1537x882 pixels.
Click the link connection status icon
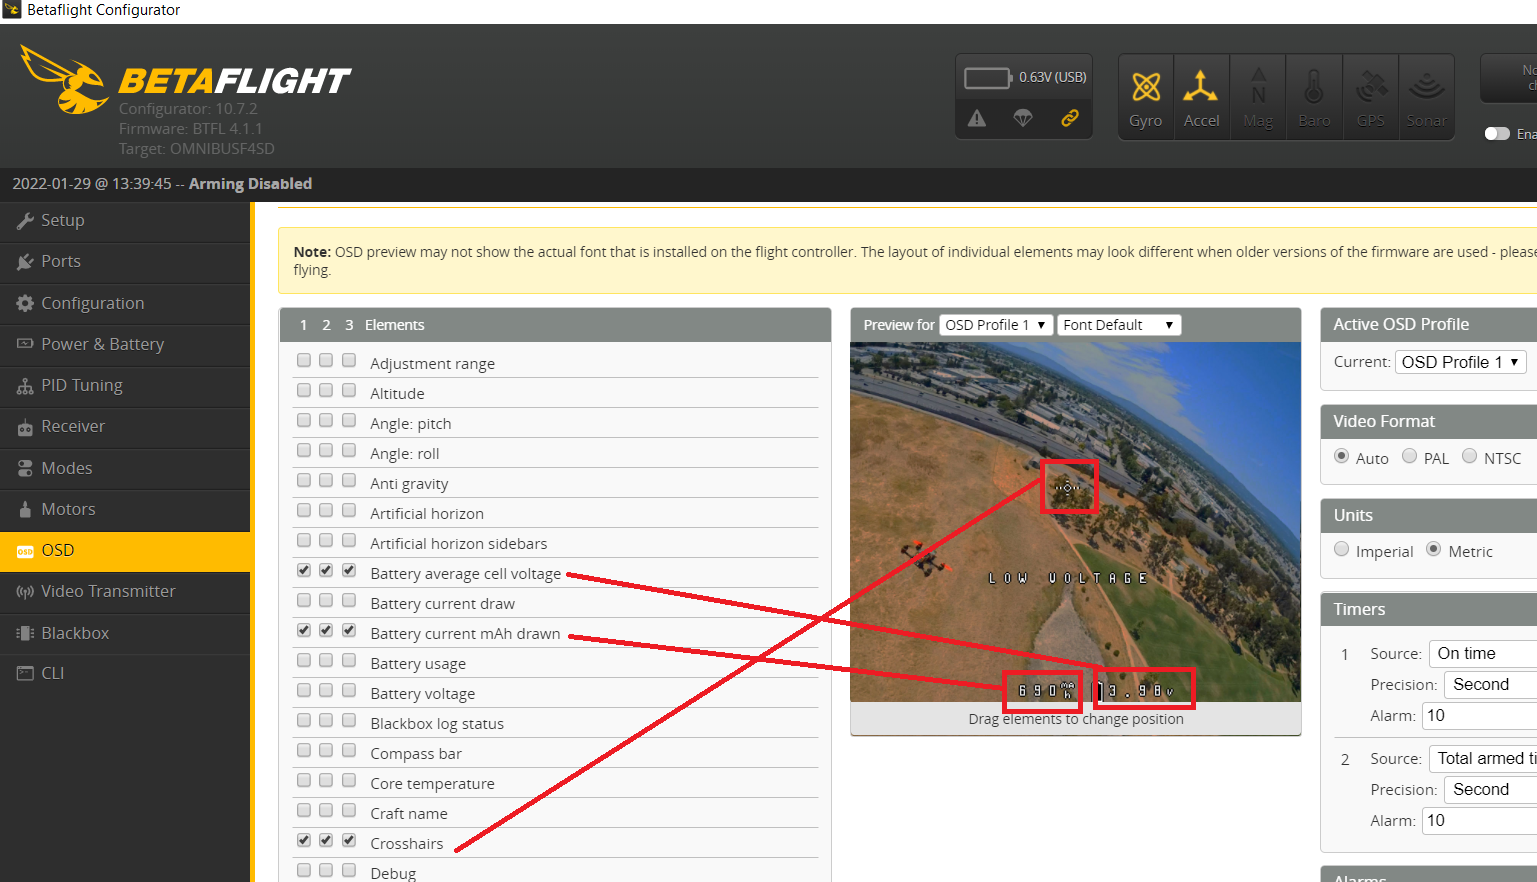[x=1070, y=118]
